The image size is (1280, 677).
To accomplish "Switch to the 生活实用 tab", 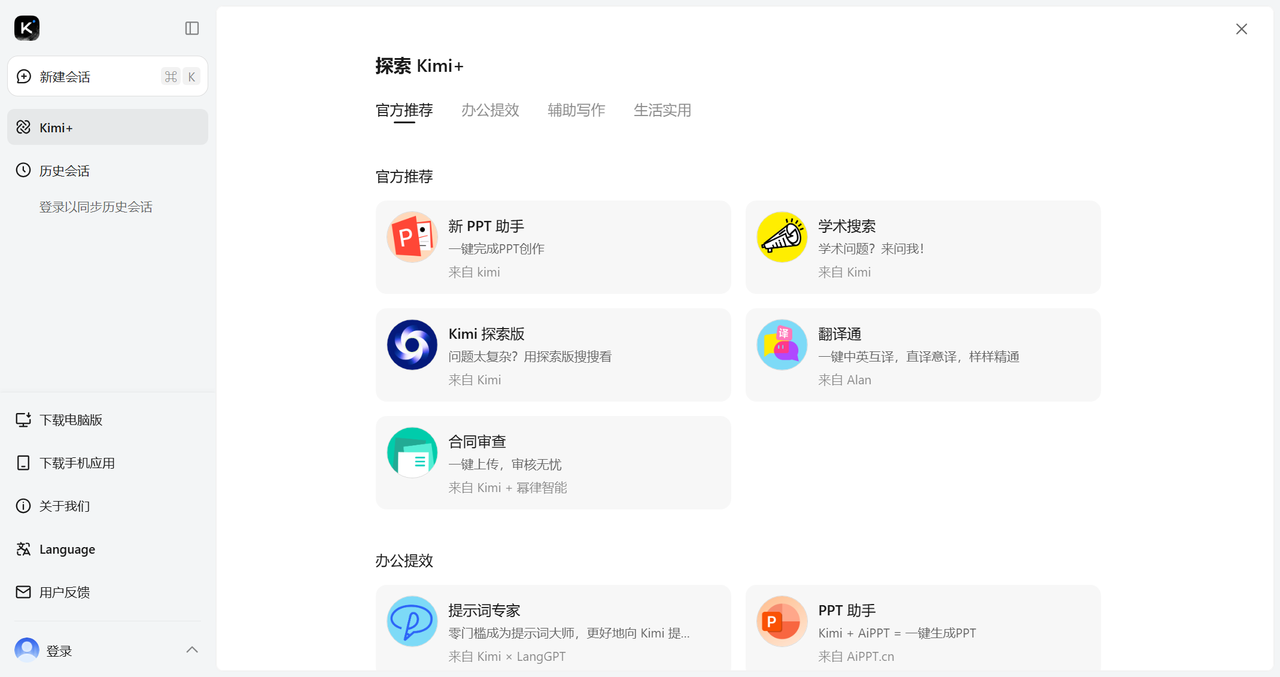I will (x=662, y=110).
